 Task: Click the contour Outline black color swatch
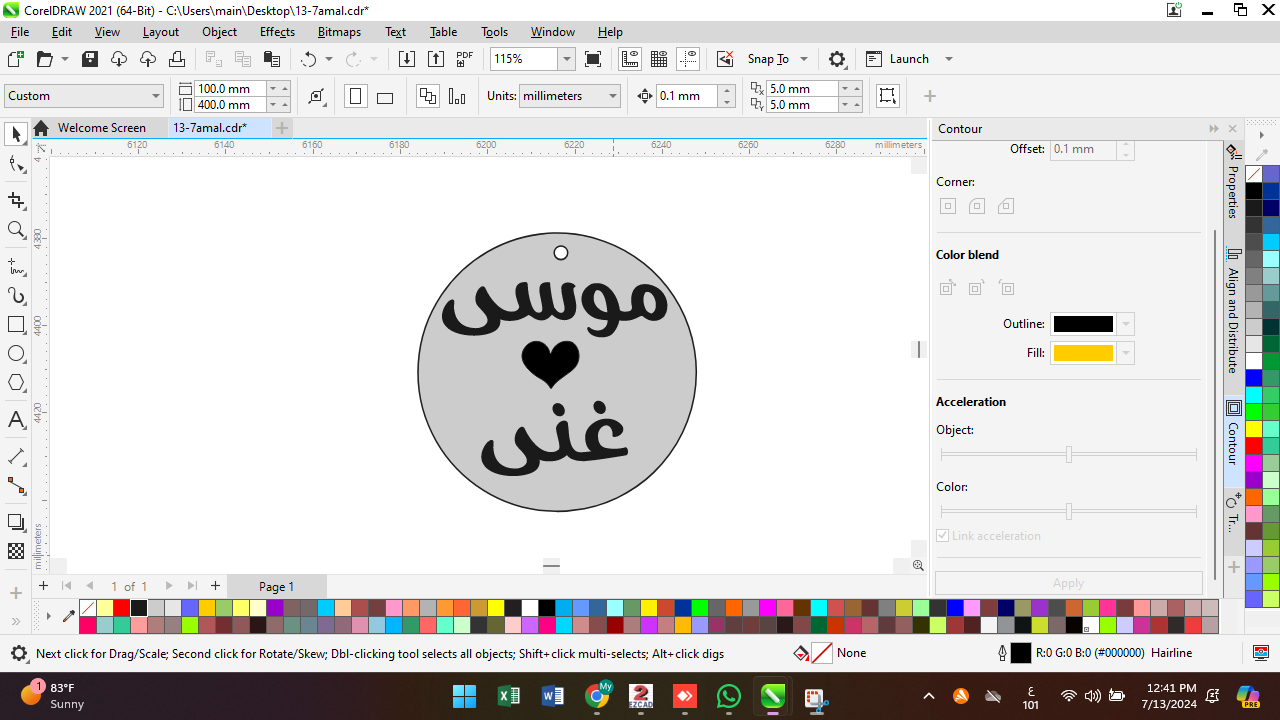(x=1082, y=324)
